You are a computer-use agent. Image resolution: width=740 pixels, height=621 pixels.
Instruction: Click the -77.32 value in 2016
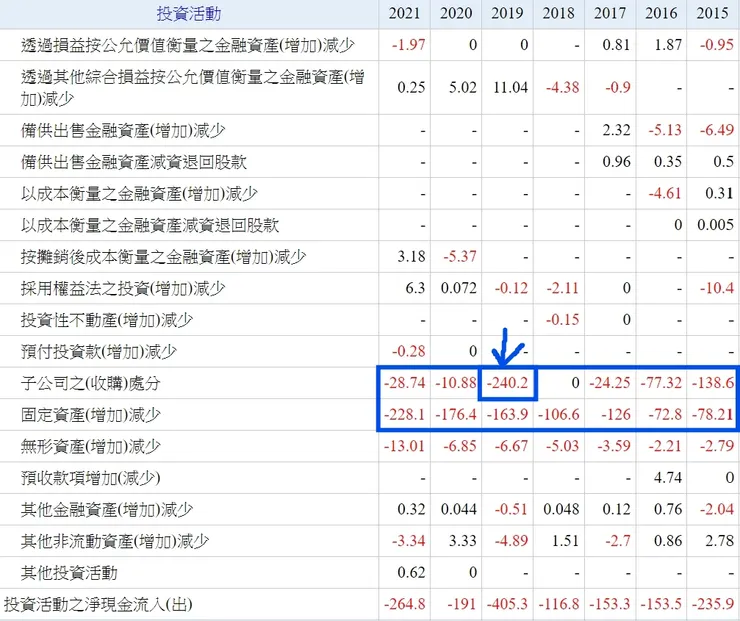pos(661,383)
